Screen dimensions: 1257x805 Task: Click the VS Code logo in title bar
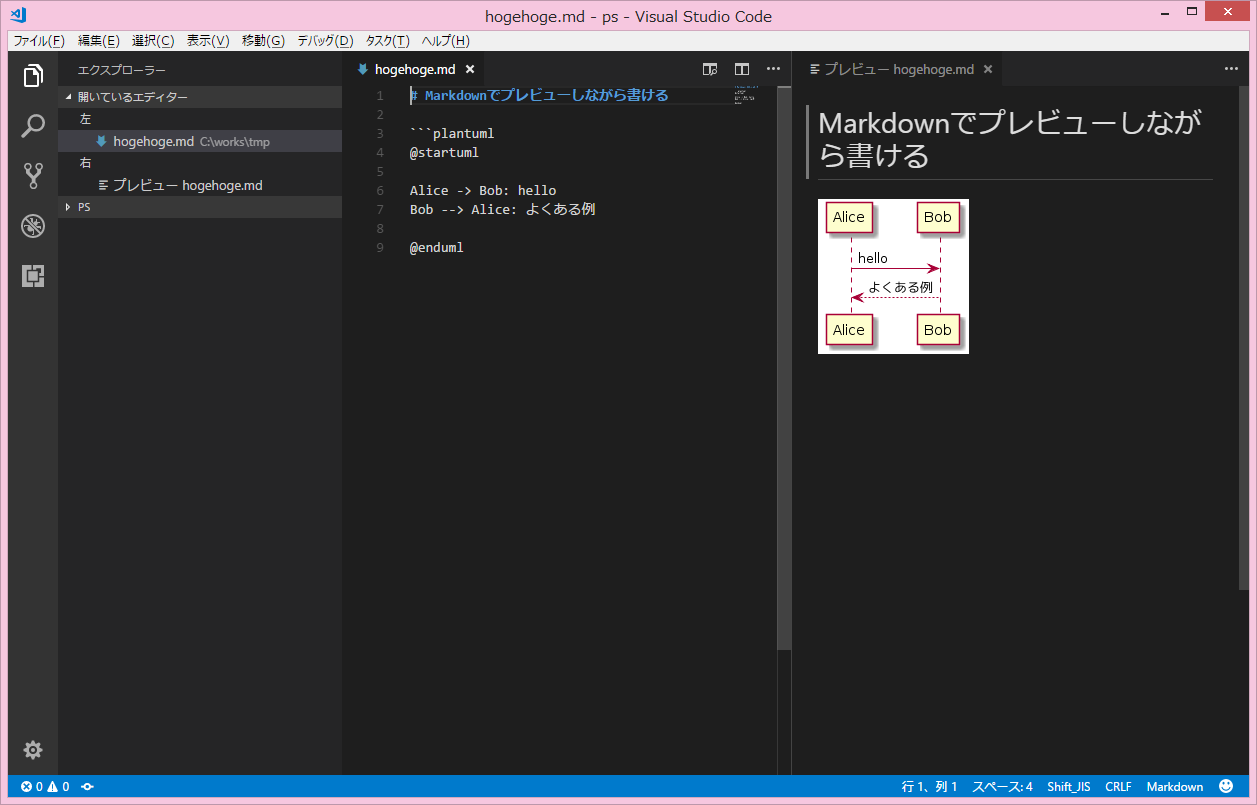17,16
